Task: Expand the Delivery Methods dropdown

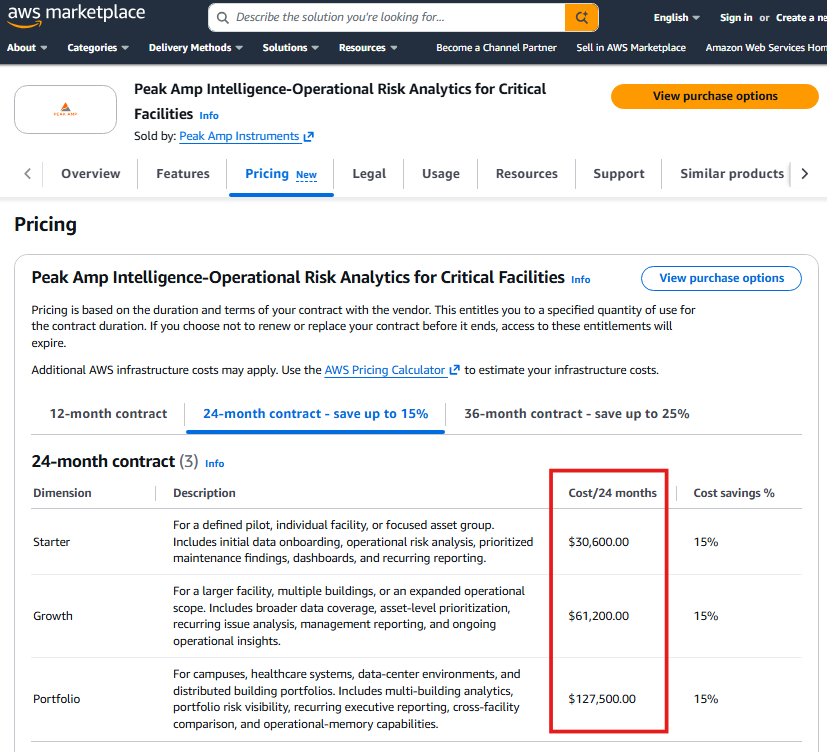Action: point(196,47)
